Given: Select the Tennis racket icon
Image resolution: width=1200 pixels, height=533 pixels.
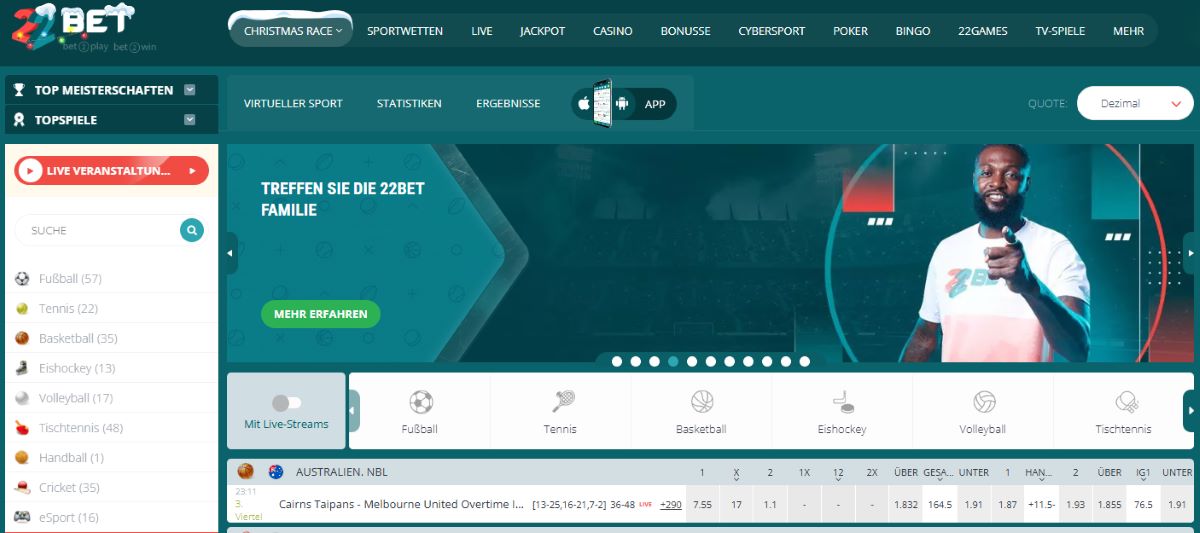Looking at the screenshot, I should 562,402.
